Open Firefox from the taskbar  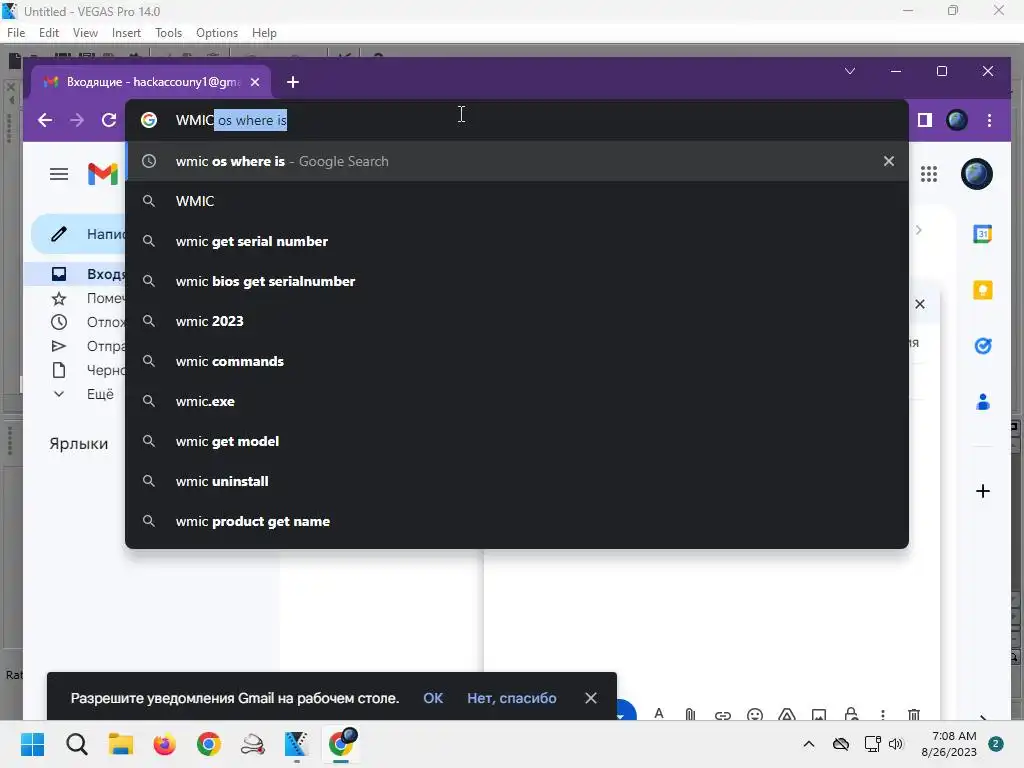coord(165,744)
